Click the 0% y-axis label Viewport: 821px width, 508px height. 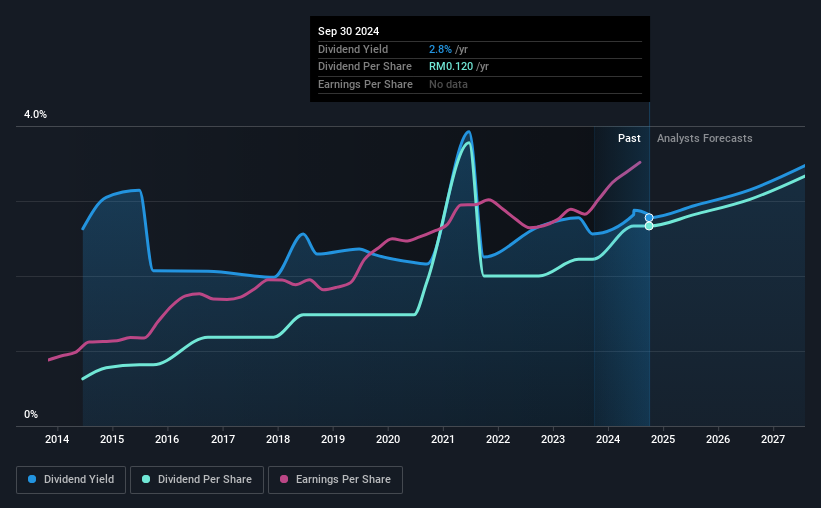pyautogui.click(x=31, y=414)
